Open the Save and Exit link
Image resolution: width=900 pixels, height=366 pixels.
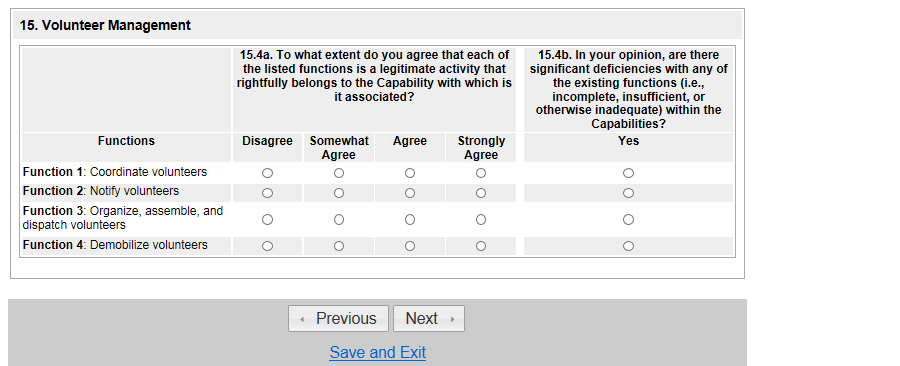coord(378,352)
